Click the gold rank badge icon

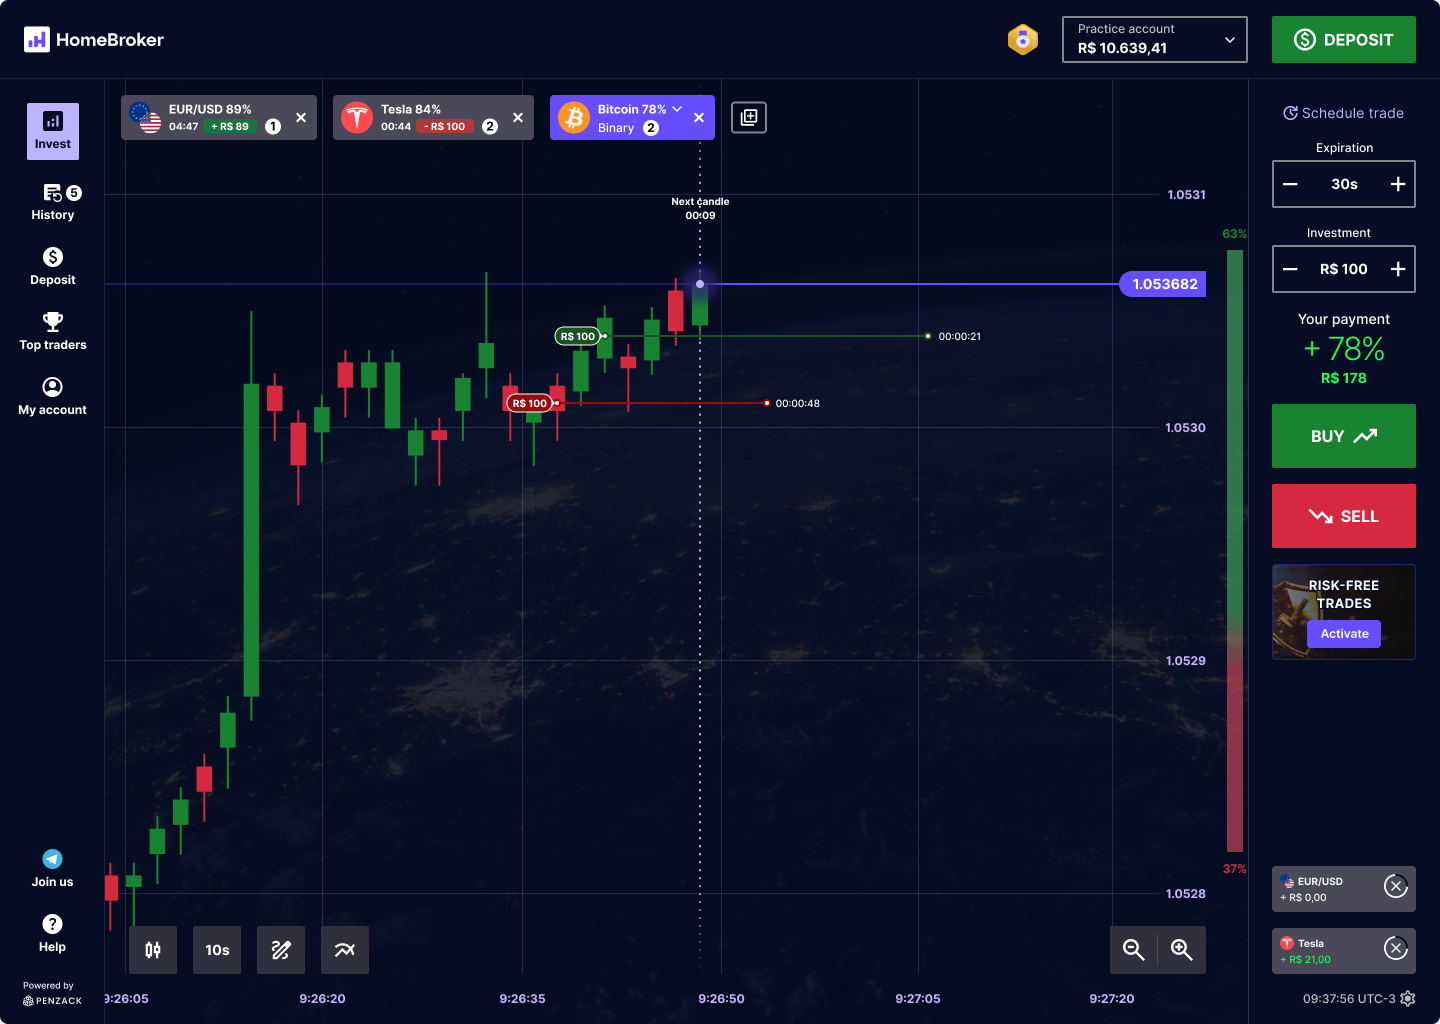pyautogui.click(x=1022, y=40)
